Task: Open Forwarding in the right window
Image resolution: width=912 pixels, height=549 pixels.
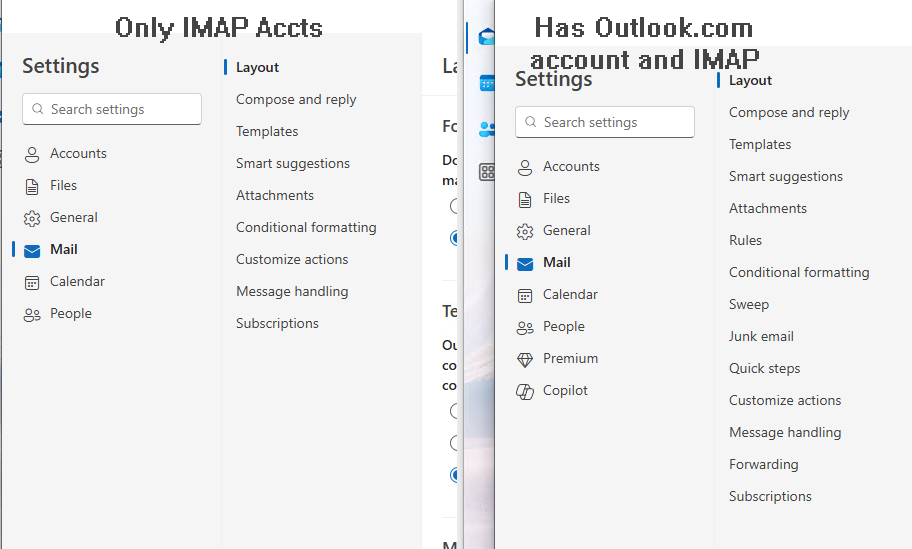Action: (763, 464)
